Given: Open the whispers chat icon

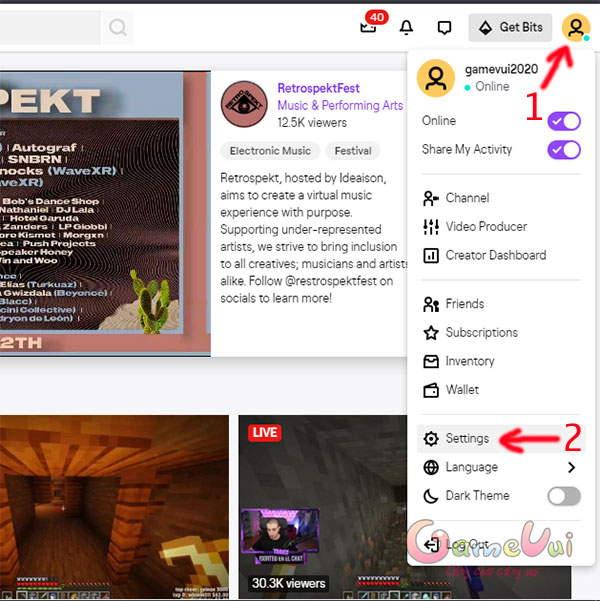Looking at the screenshot, I should [444, 28].
